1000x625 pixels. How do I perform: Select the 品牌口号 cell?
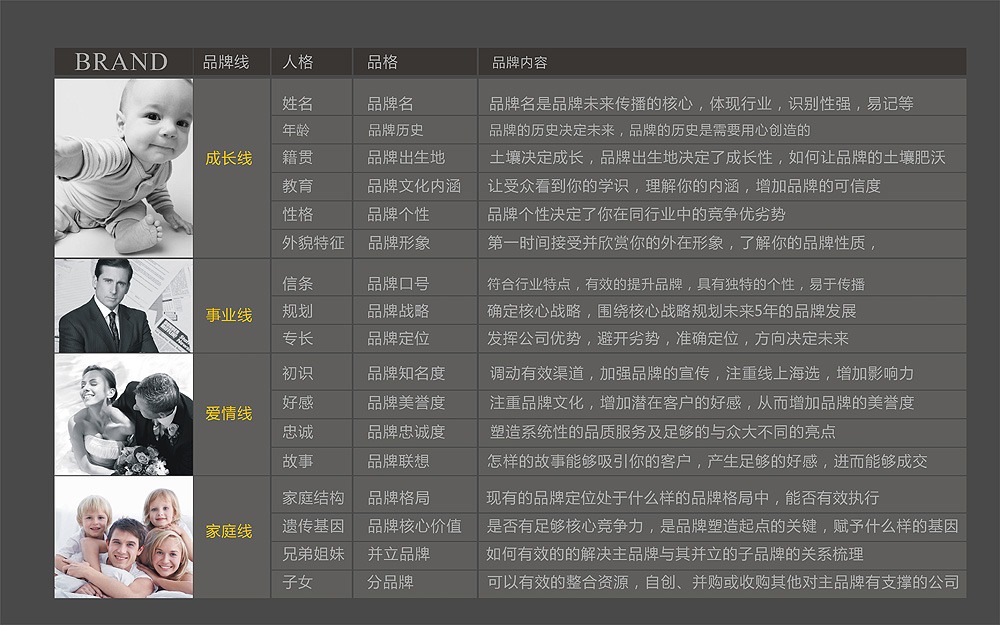tap(398, 284)
